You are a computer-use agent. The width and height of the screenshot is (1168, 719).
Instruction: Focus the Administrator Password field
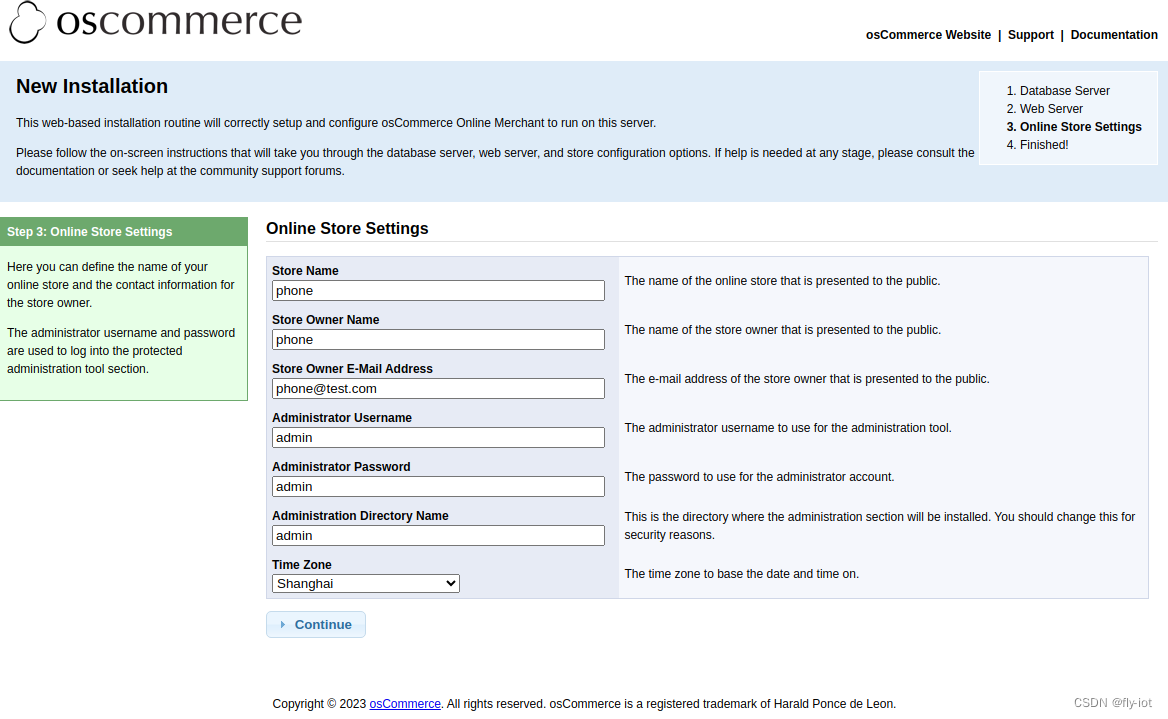(x=438, y=487)
